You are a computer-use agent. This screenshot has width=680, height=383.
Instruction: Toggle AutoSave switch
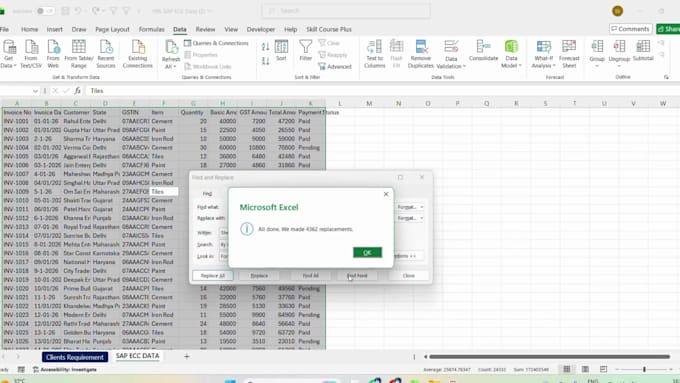45,11
